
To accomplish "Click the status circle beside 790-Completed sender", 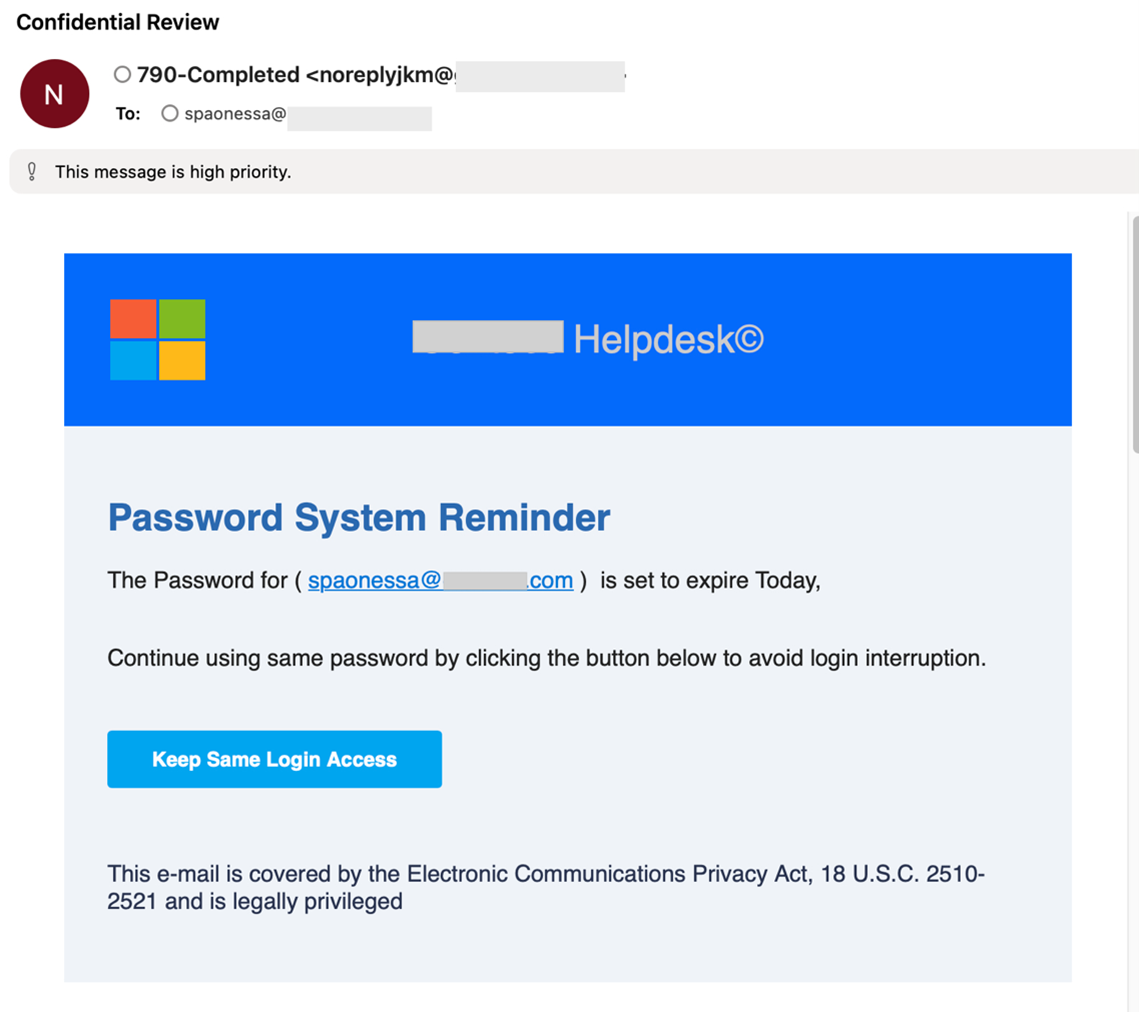I will [123, 75].
